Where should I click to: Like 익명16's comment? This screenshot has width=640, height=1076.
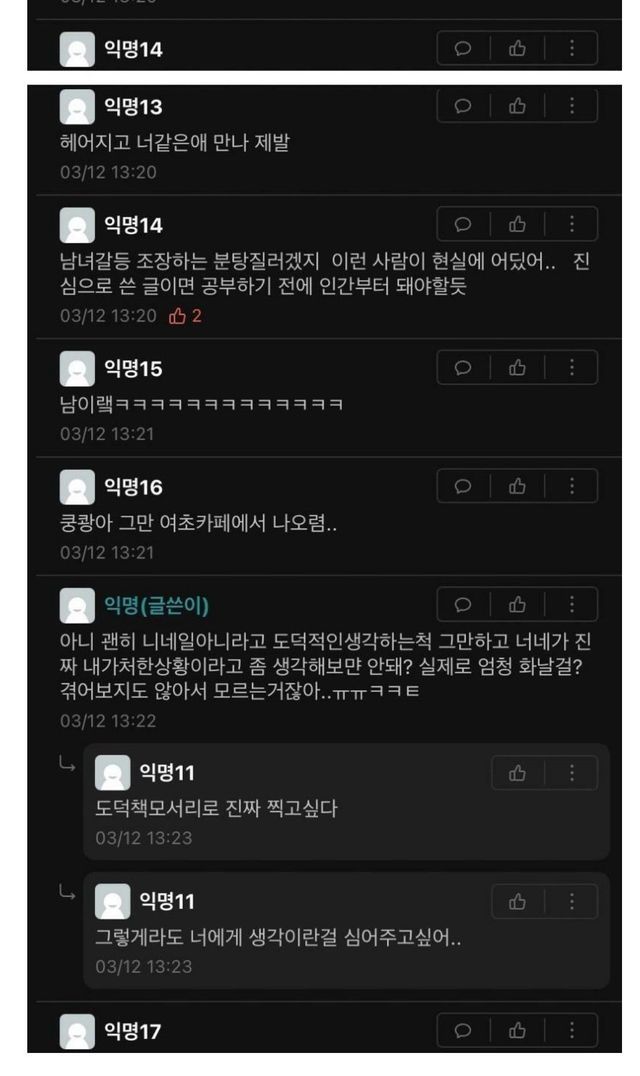coord(517,487)
